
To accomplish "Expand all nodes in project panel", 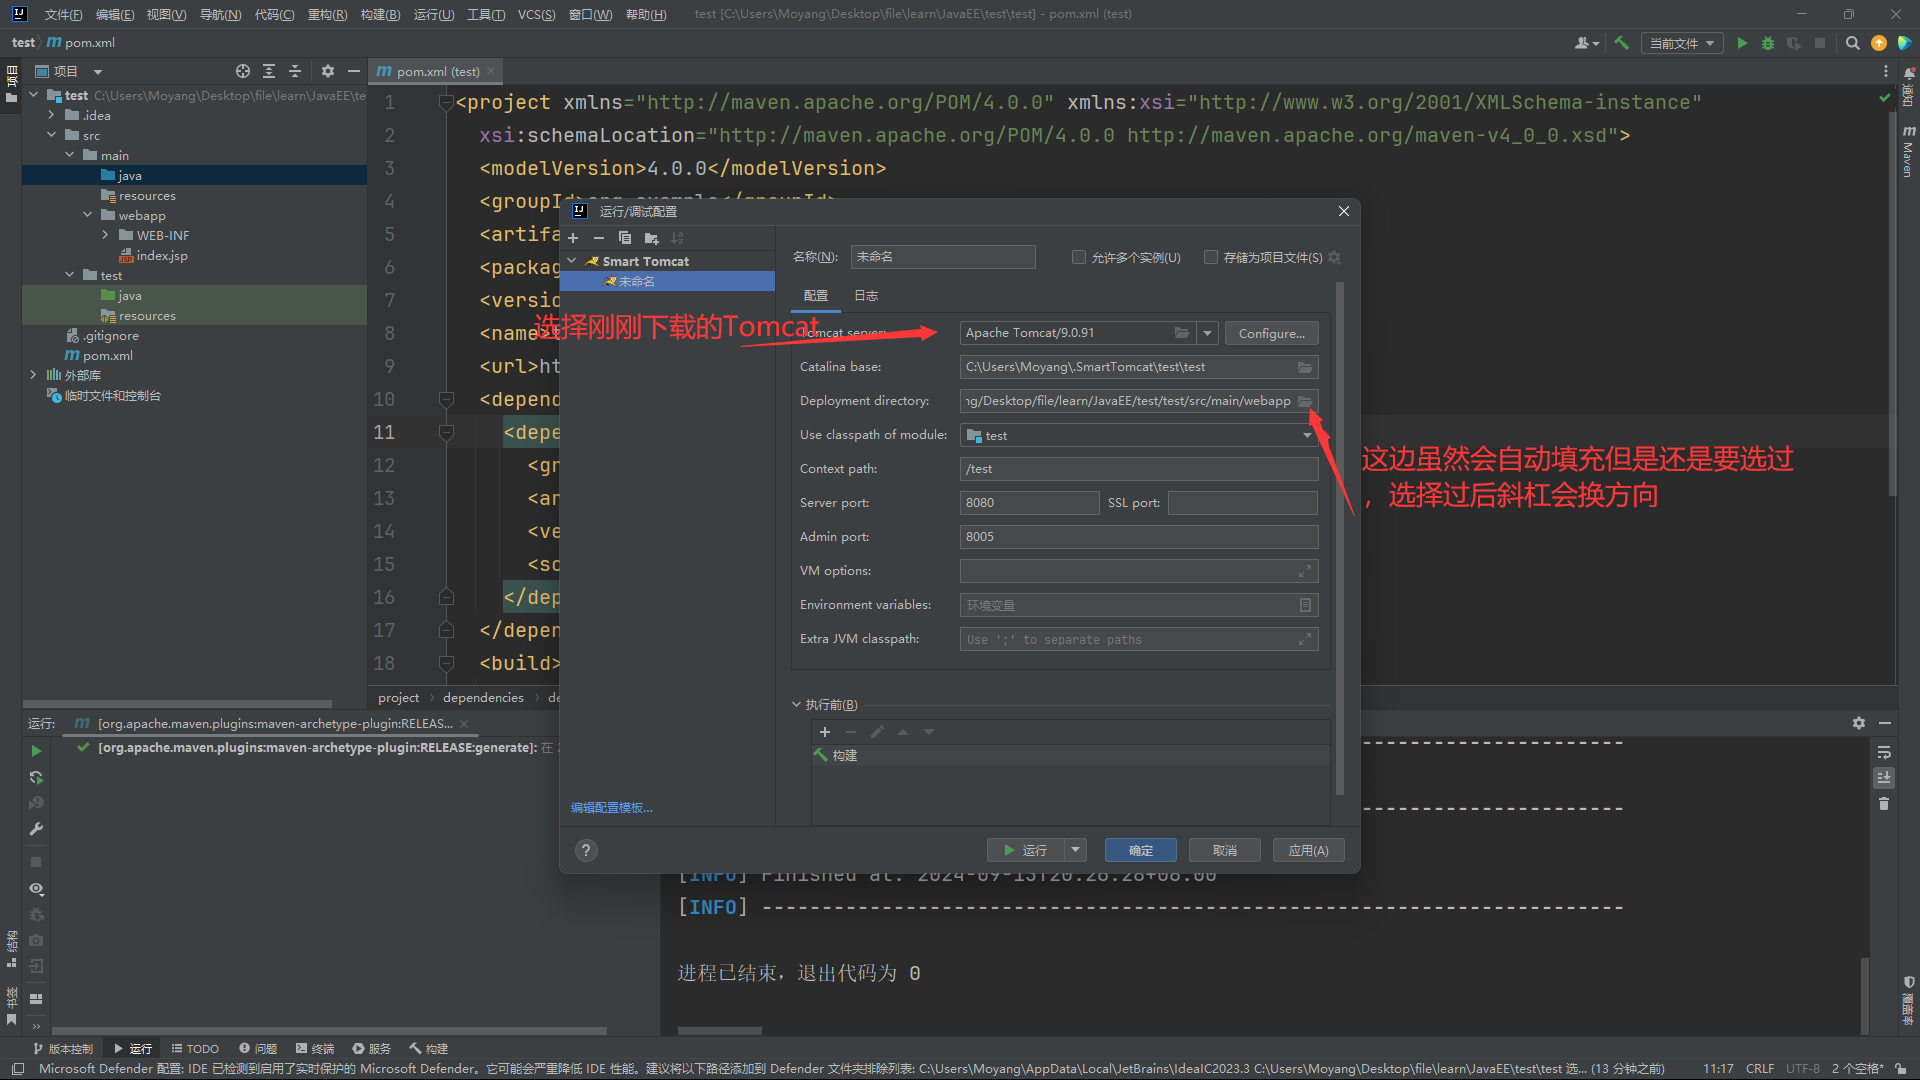I will (268, 71).
